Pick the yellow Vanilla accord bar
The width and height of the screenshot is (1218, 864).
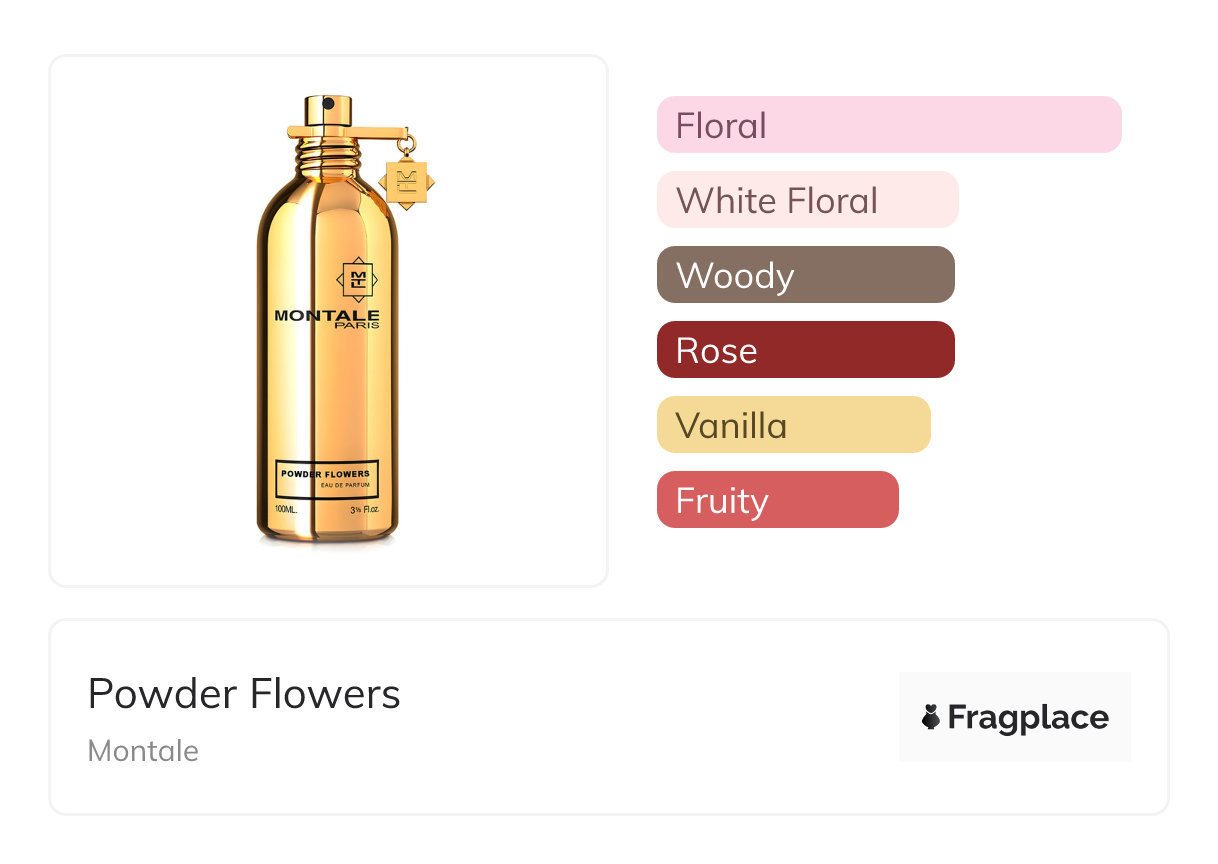pos(793,425)
